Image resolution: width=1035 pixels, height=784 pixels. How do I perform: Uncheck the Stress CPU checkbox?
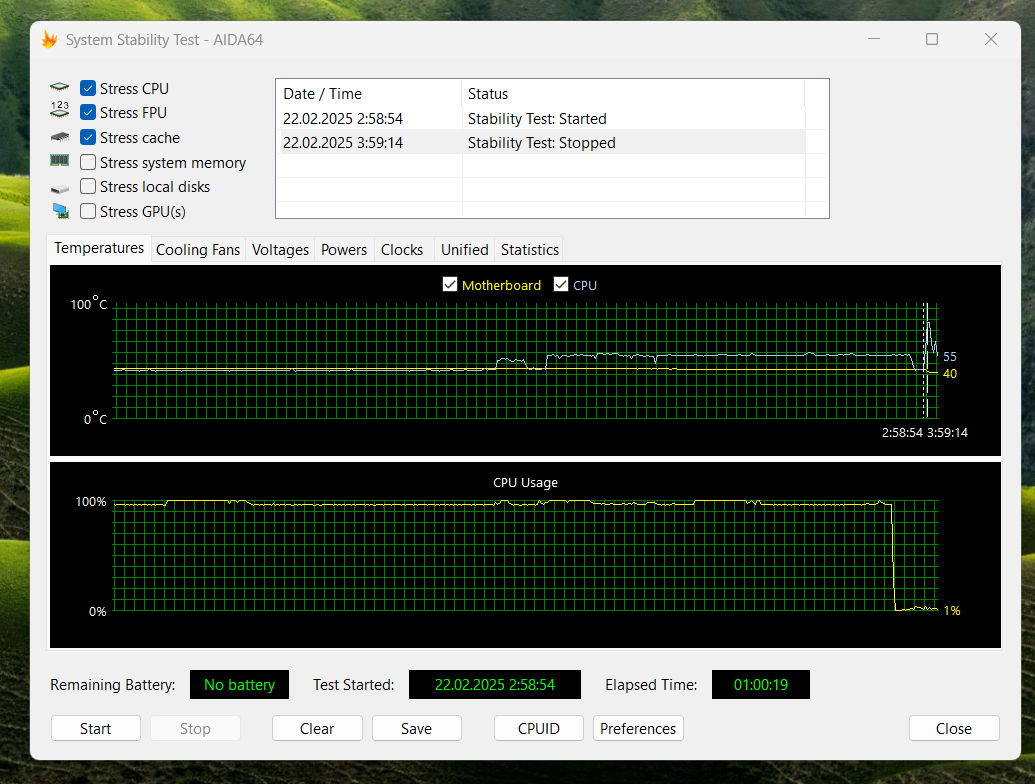tap(88, 88)
